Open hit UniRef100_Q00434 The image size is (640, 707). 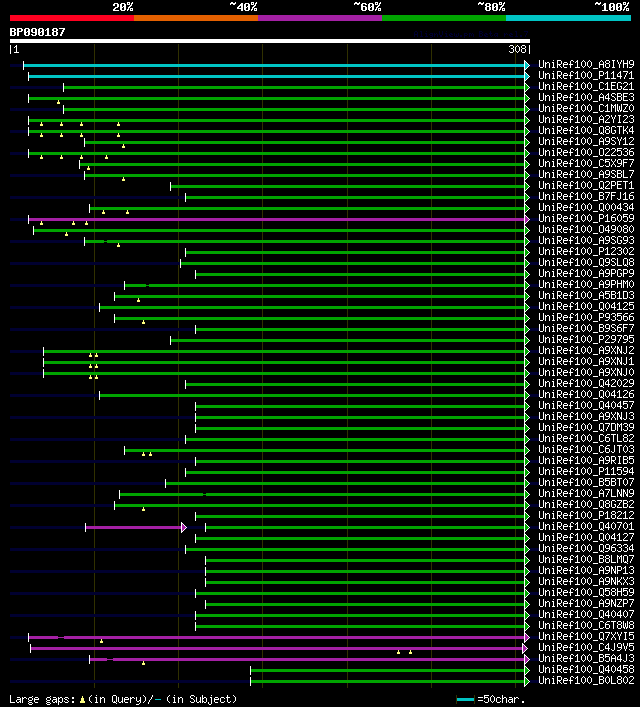[x=586, y=207]
